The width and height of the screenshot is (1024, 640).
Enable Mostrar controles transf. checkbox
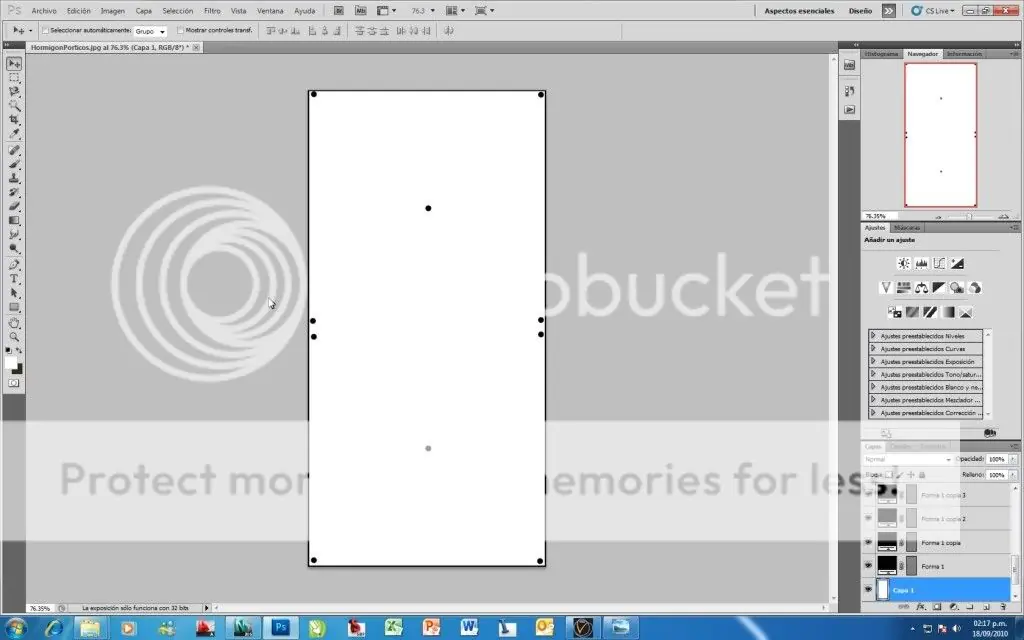(181, 31)
